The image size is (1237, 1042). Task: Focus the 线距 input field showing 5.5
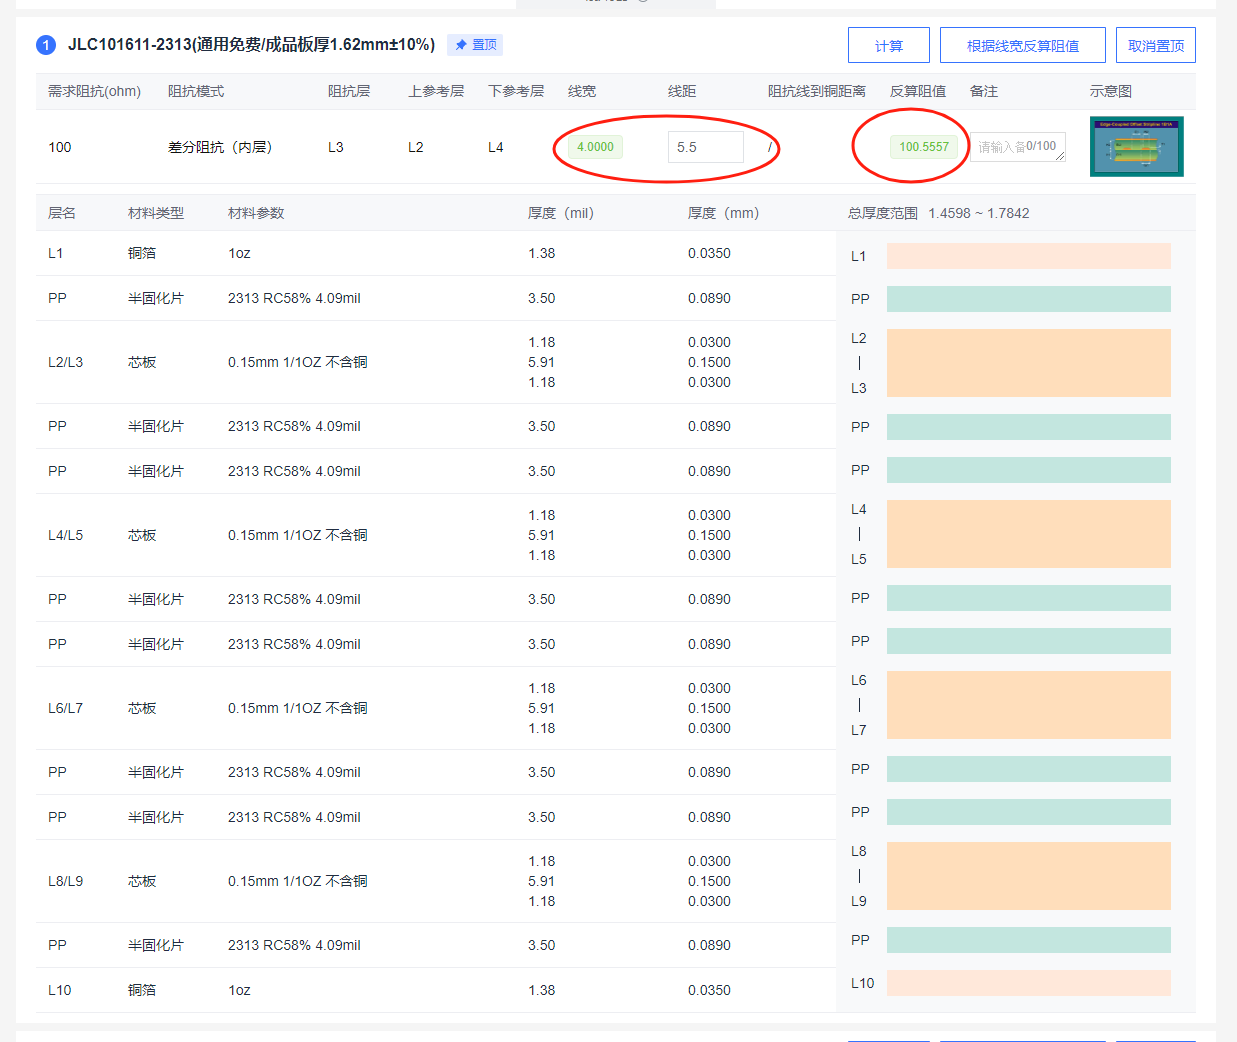[705, 147]
